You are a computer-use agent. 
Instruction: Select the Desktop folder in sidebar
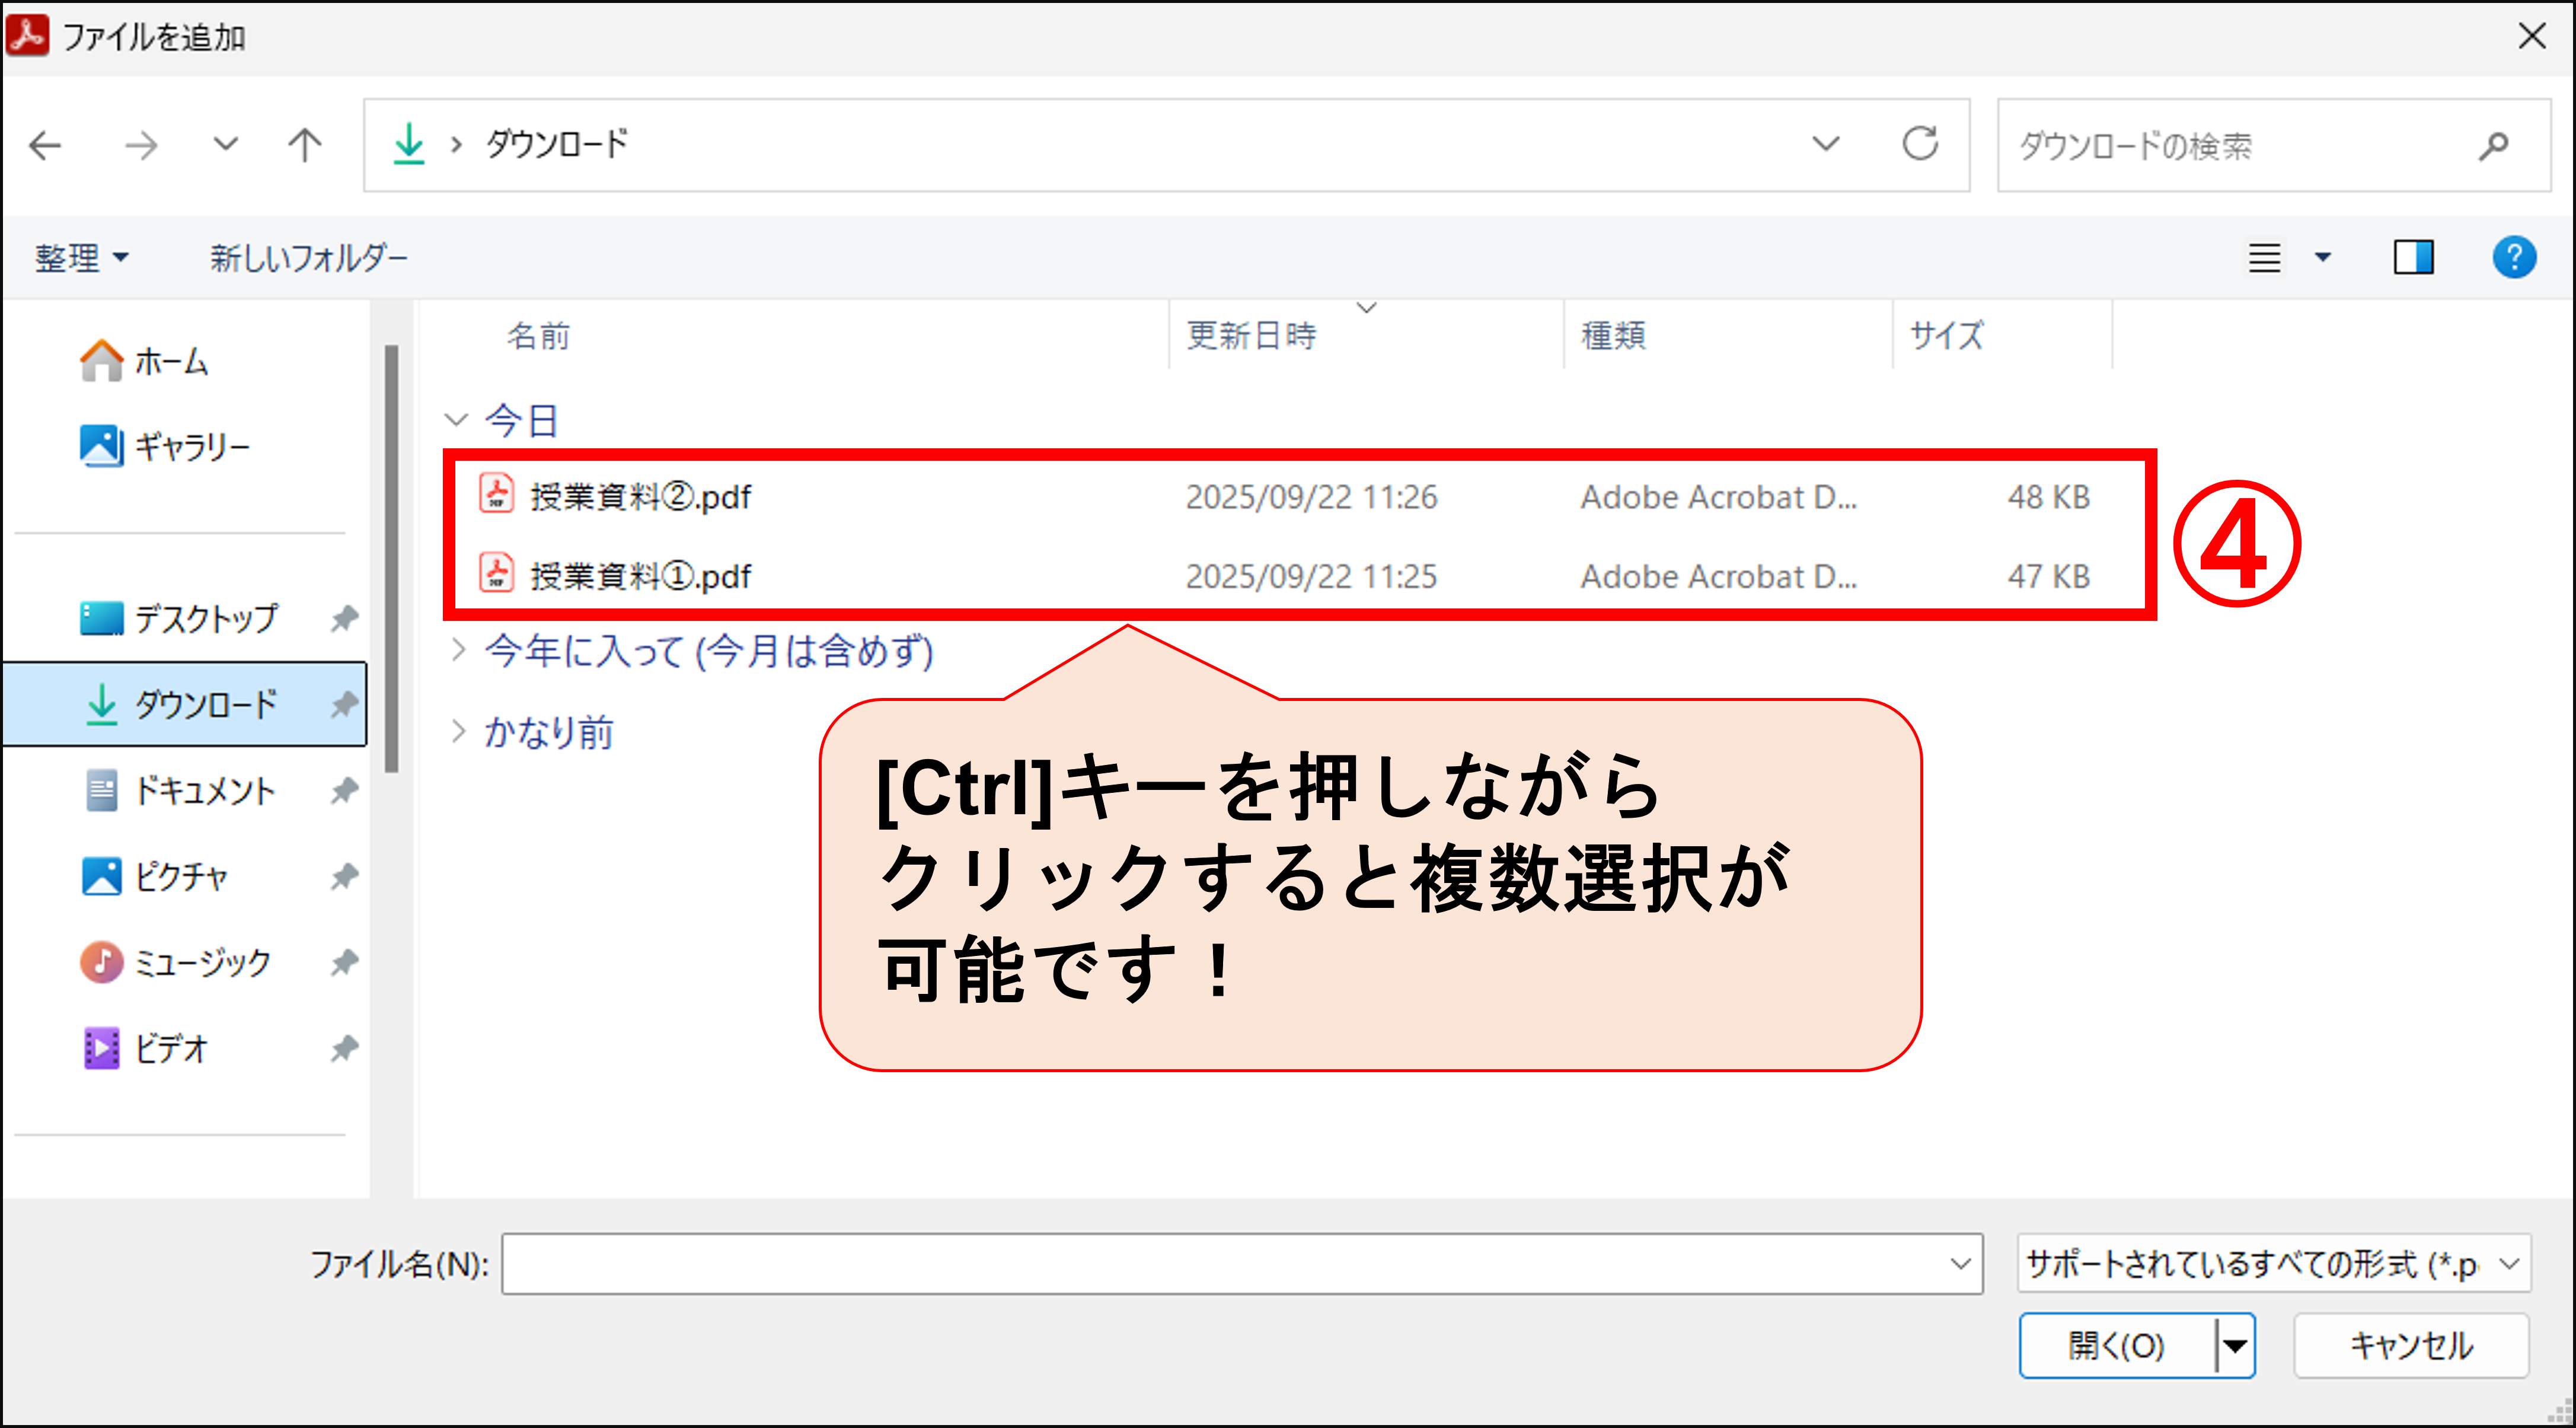(204, 618)
